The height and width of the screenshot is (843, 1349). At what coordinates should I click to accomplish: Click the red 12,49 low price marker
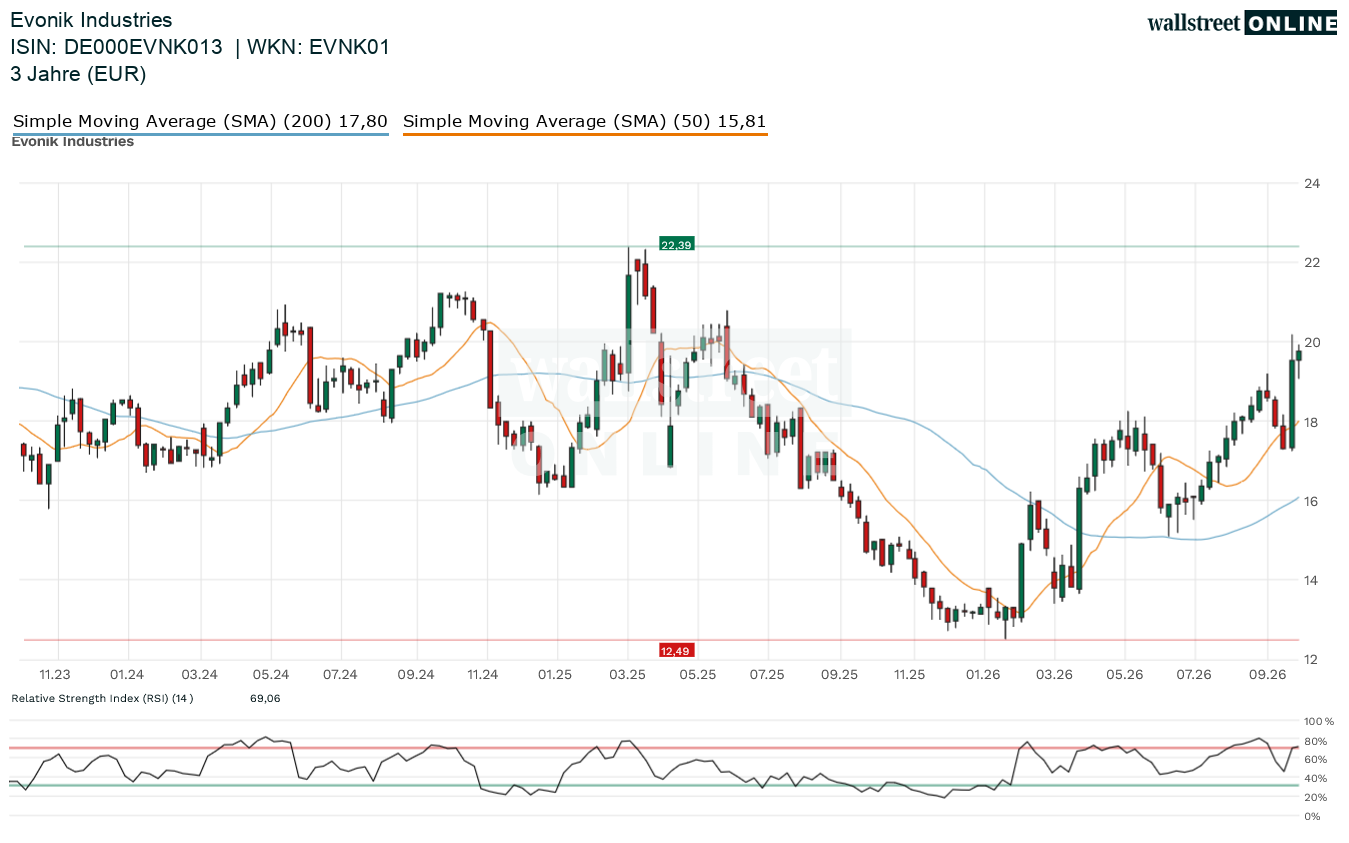pos(675,651)
